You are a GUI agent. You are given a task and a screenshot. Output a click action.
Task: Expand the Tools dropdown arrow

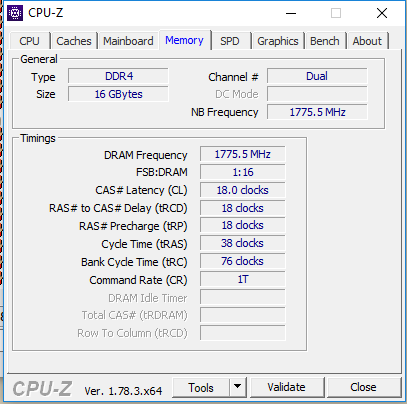[238, 387]
